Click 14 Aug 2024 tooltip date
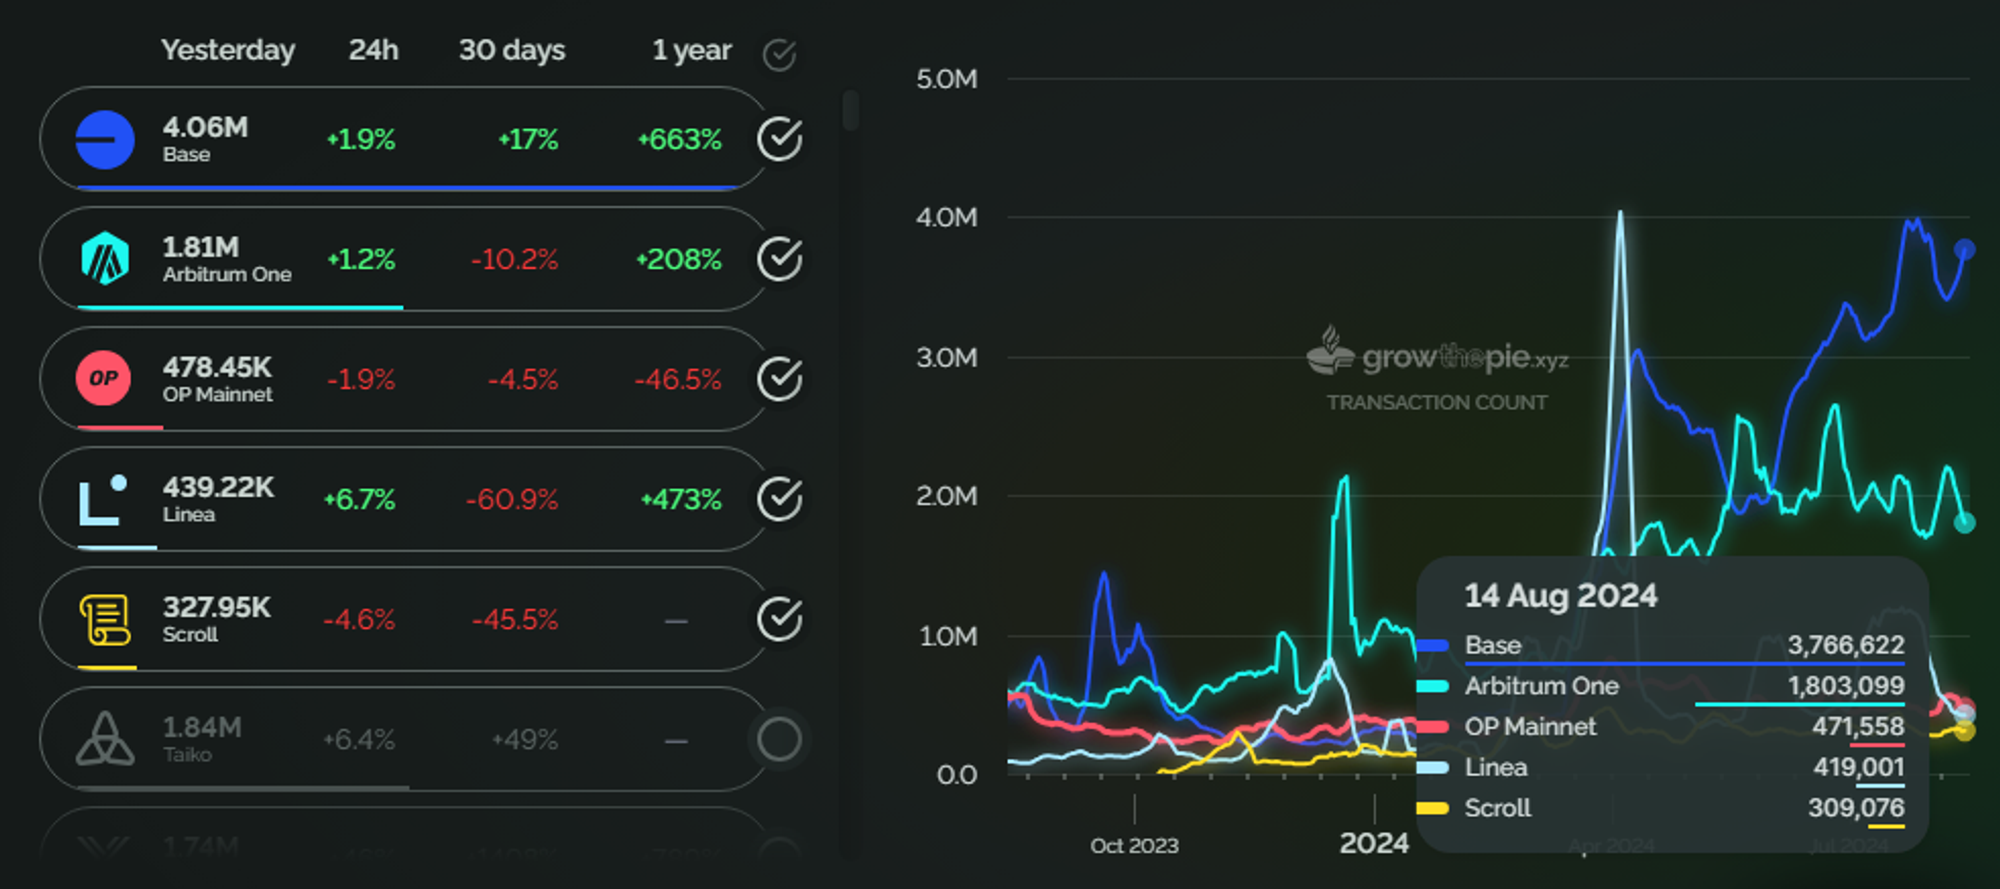This screenshot has height=889, width=2000. coord(1561,596)
